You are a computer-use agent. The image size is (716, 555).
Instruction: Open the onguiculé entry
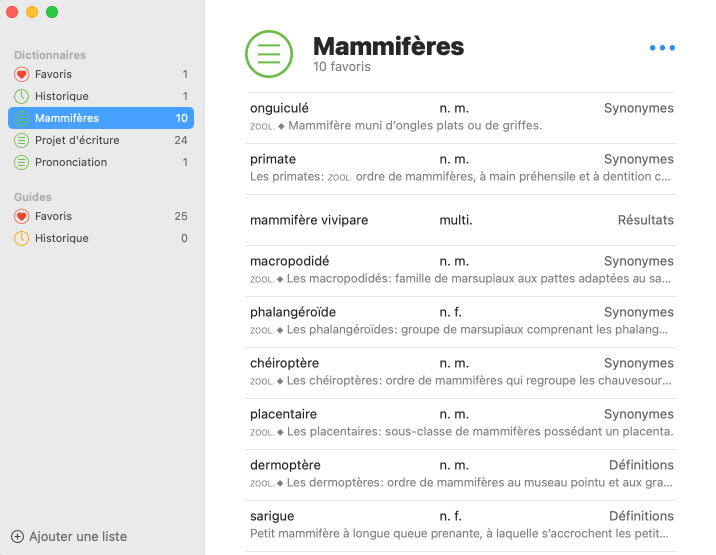(x=461, y=117)
